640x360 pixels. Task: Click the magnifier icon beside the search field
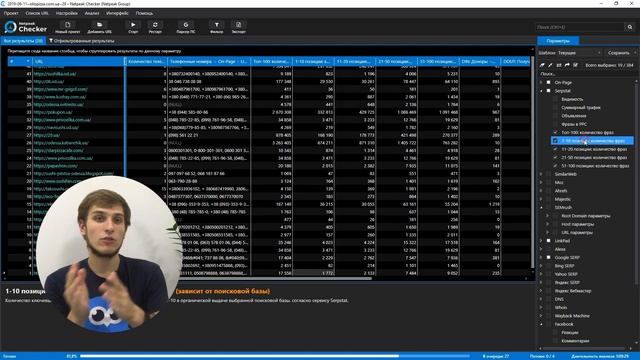point(630,27)
